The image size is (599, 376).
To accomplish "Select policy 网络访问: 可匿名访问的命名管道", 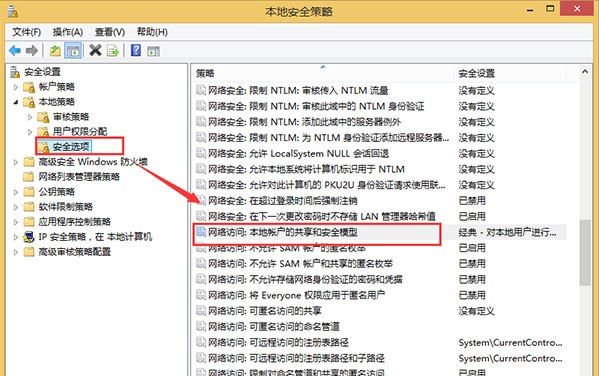I will pos(274,326).
